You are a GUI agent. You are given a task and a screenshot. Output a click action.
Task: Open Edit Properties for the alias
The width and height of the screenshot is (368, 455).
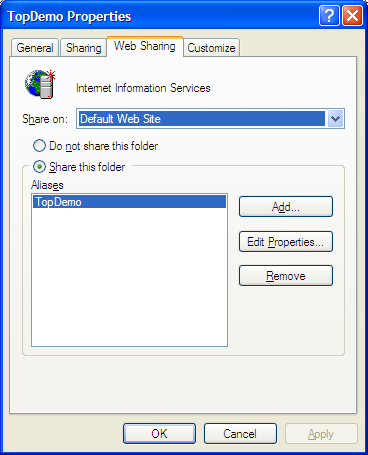pyautogui.click(x=286, y=242)
